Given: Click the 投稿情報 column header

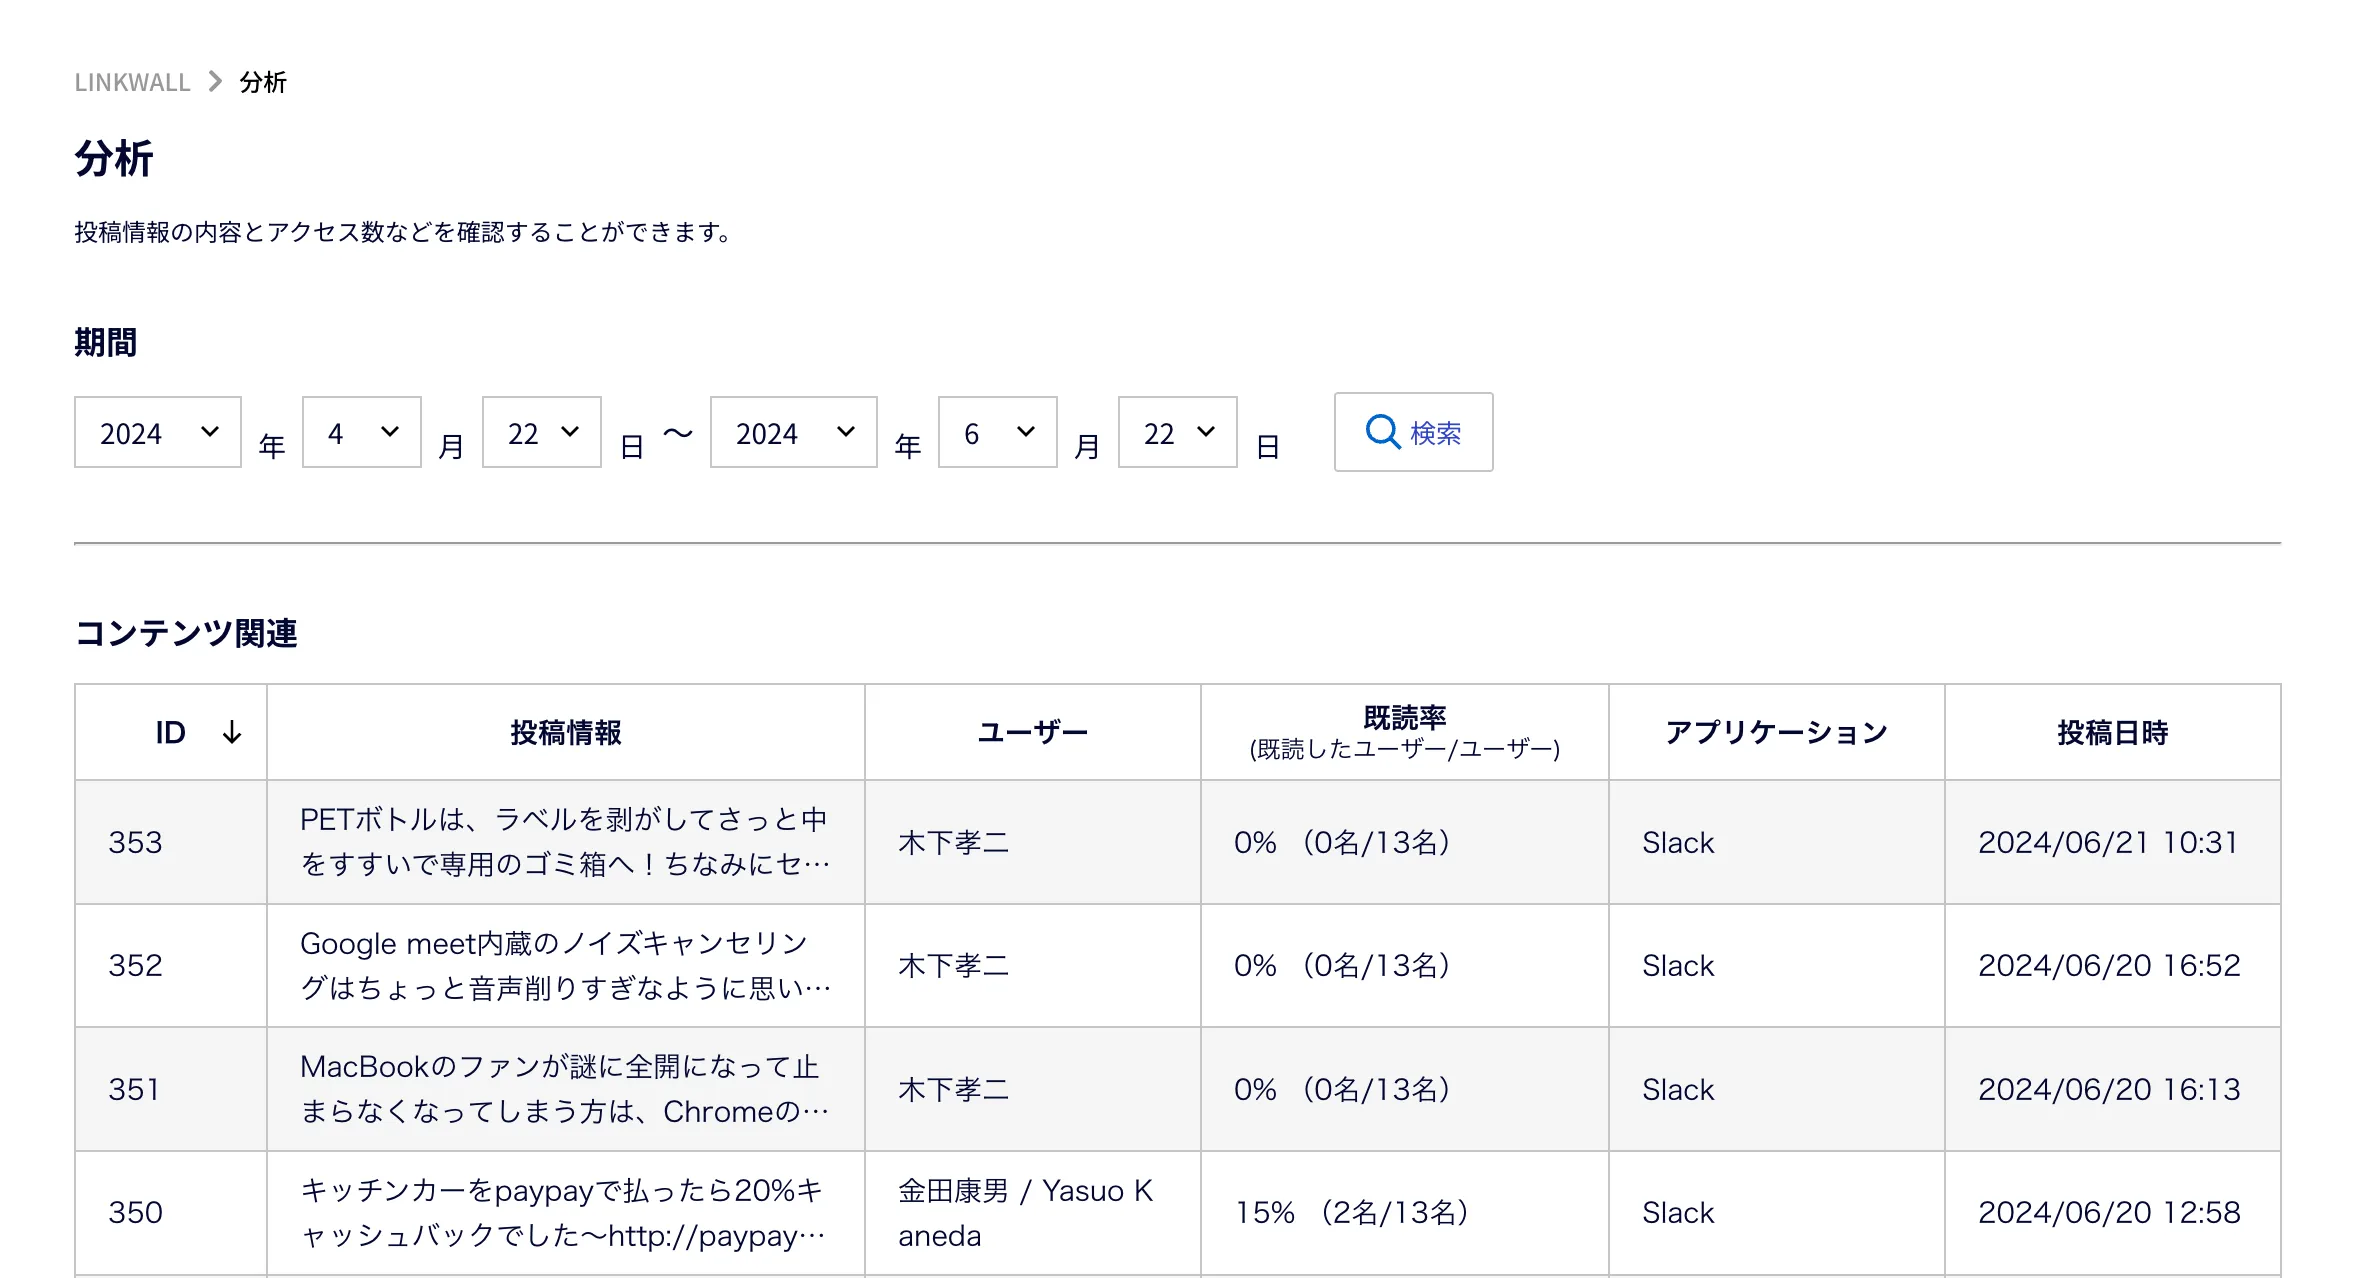Looking at the screenshot, I should coord(566,733).
